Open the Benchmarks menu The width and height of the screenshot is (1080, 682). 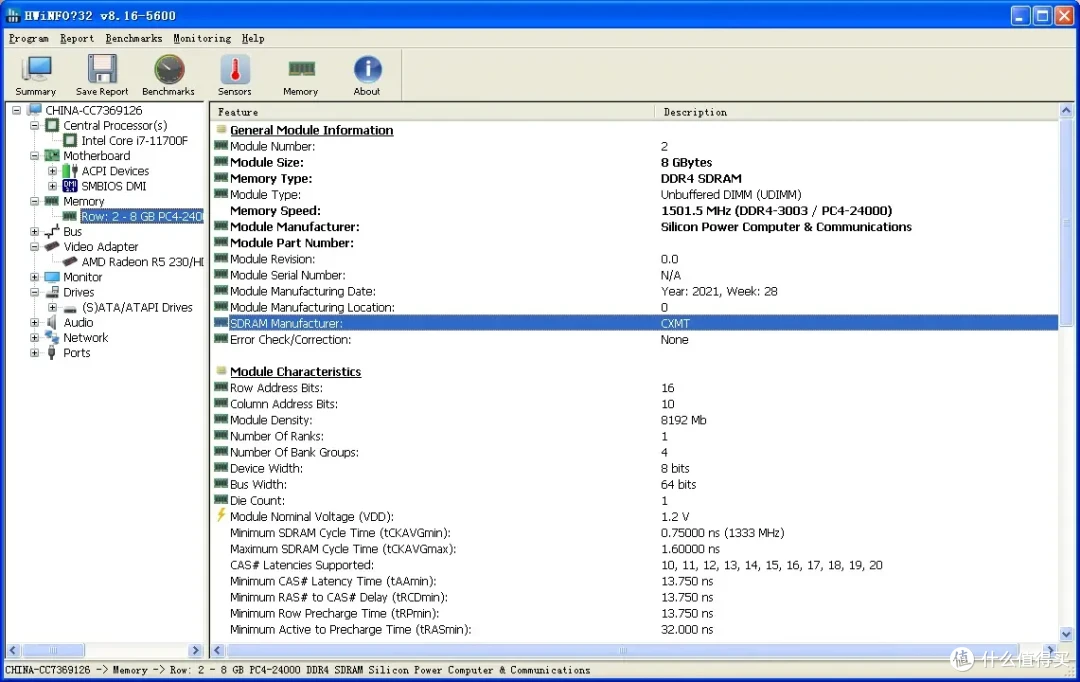coord(134,39)
